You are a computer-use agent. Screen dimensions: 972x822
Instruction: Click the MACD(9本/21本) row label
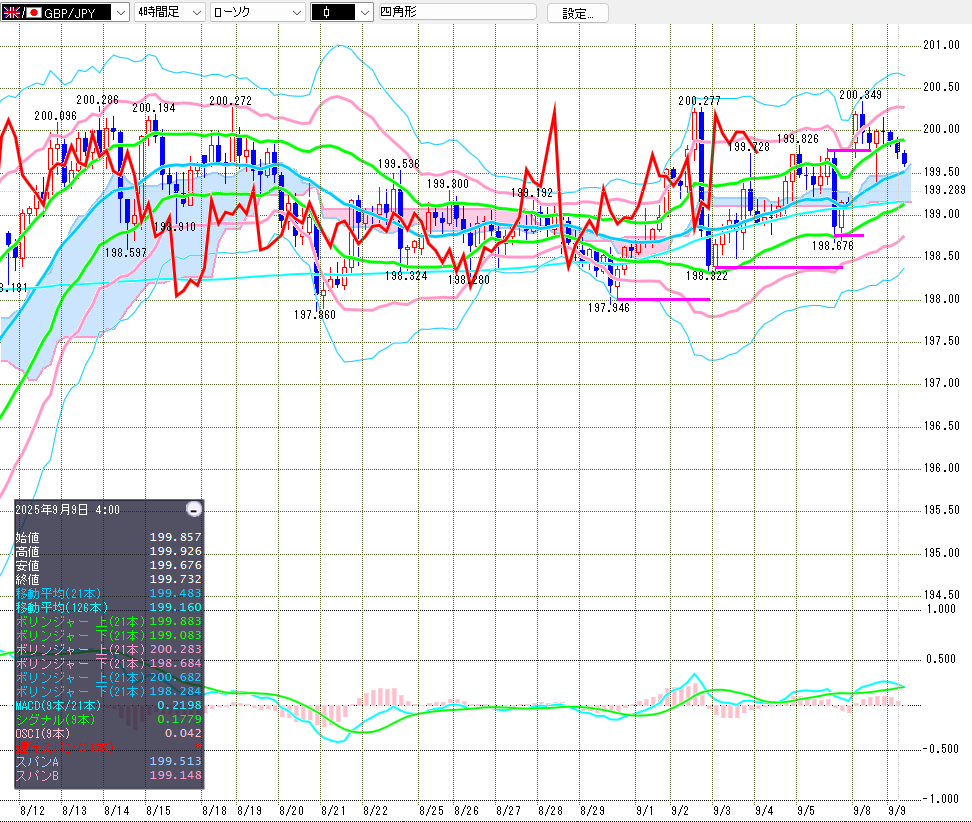58,705
